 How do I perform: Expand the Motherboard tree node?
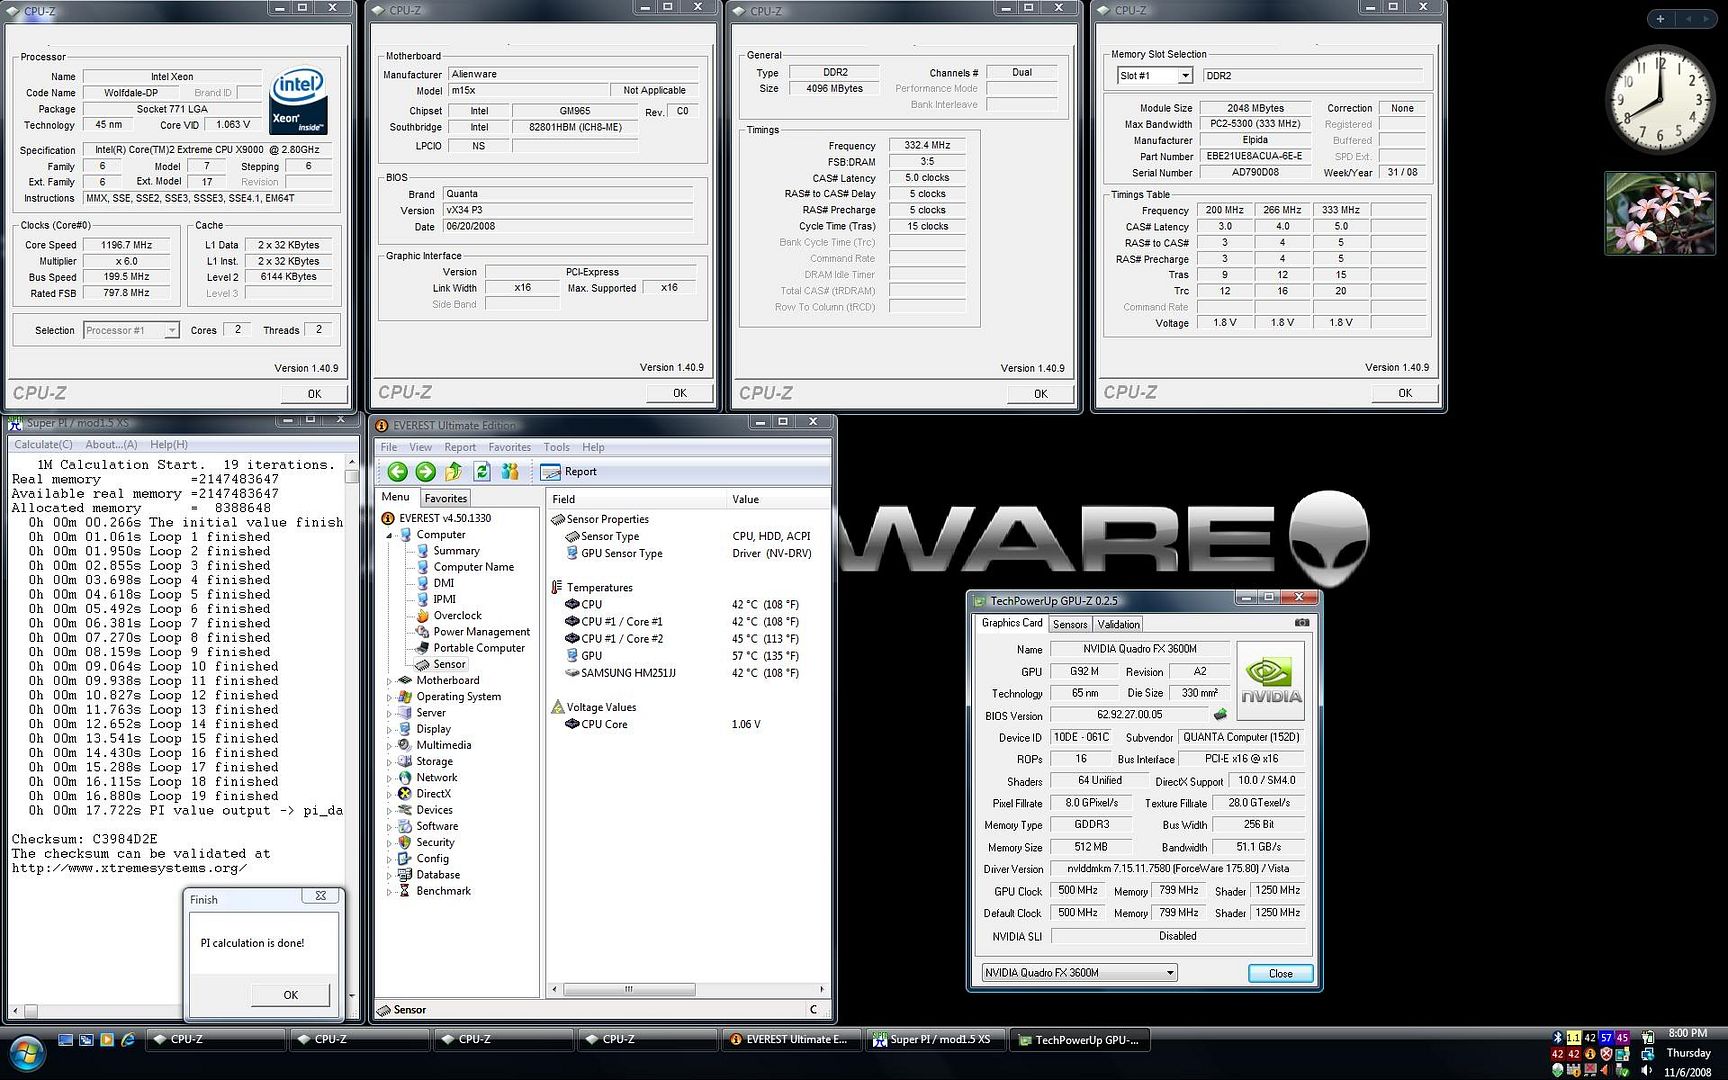(390, 681)
